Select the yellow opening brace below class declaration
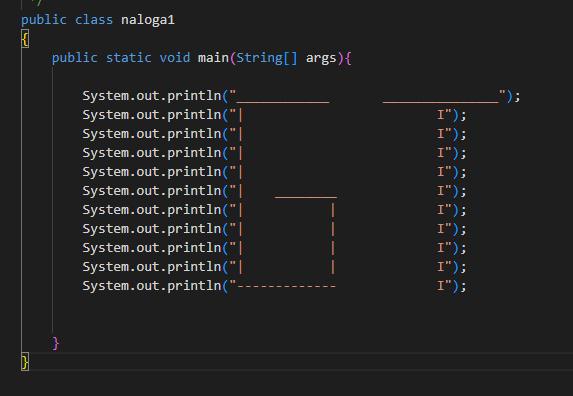 coord(25,39)
